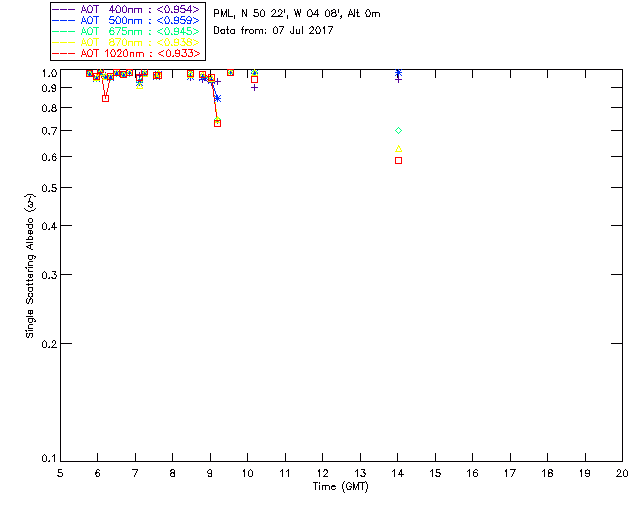The height and width of the screenshot is (512, 640).
Task: Click the AOT 400nm legend entry
Action: pos(127,9)
